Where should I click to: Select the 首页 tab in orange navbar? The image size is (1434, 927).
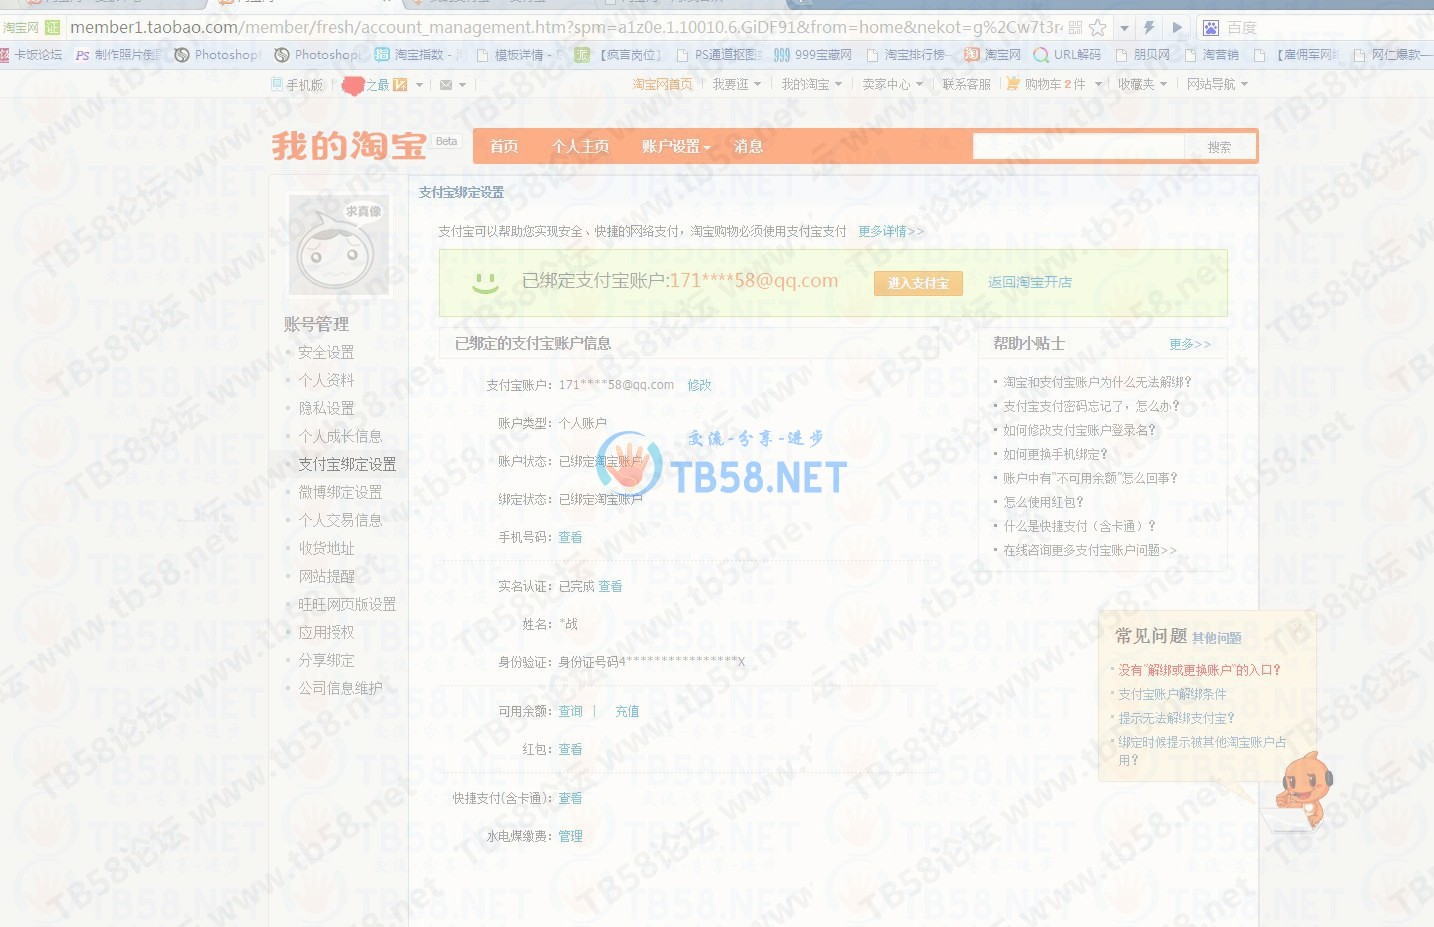tap(504, 146)
